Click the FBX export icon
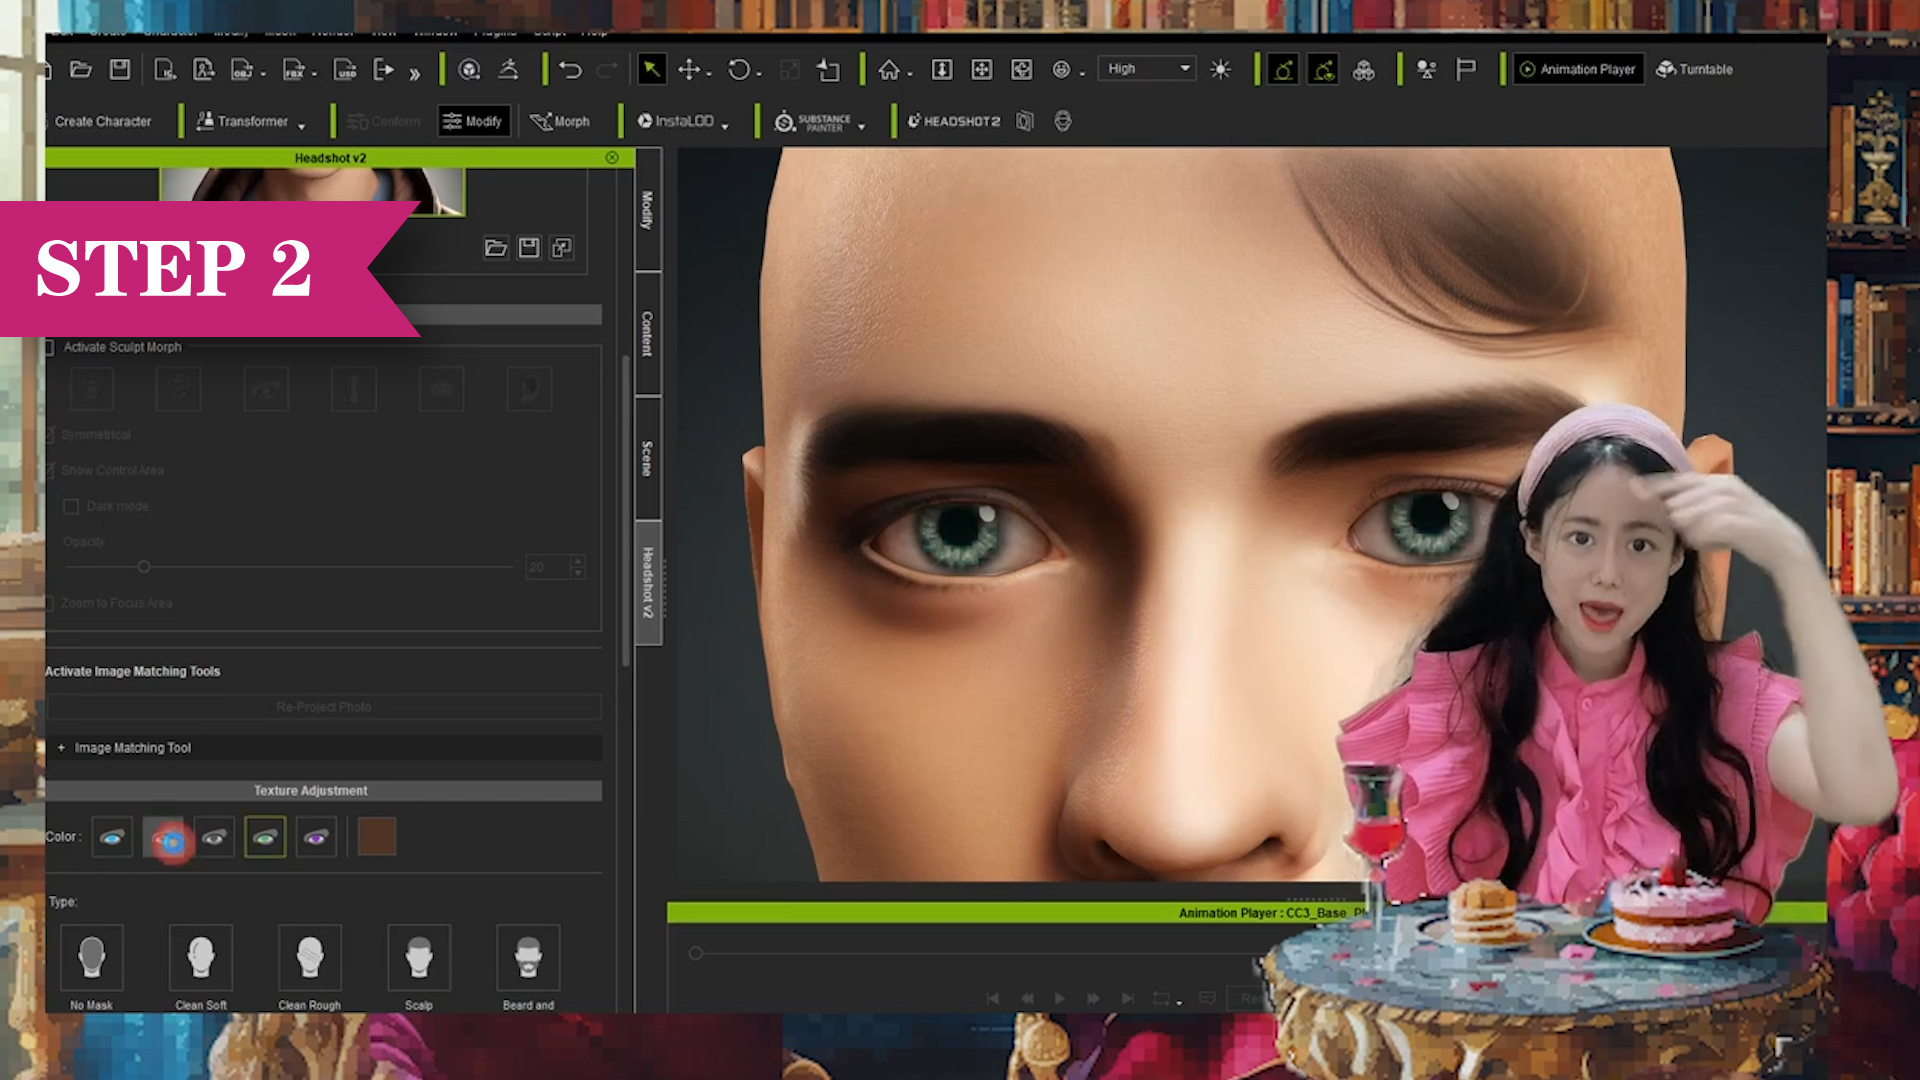 (293, 70)
